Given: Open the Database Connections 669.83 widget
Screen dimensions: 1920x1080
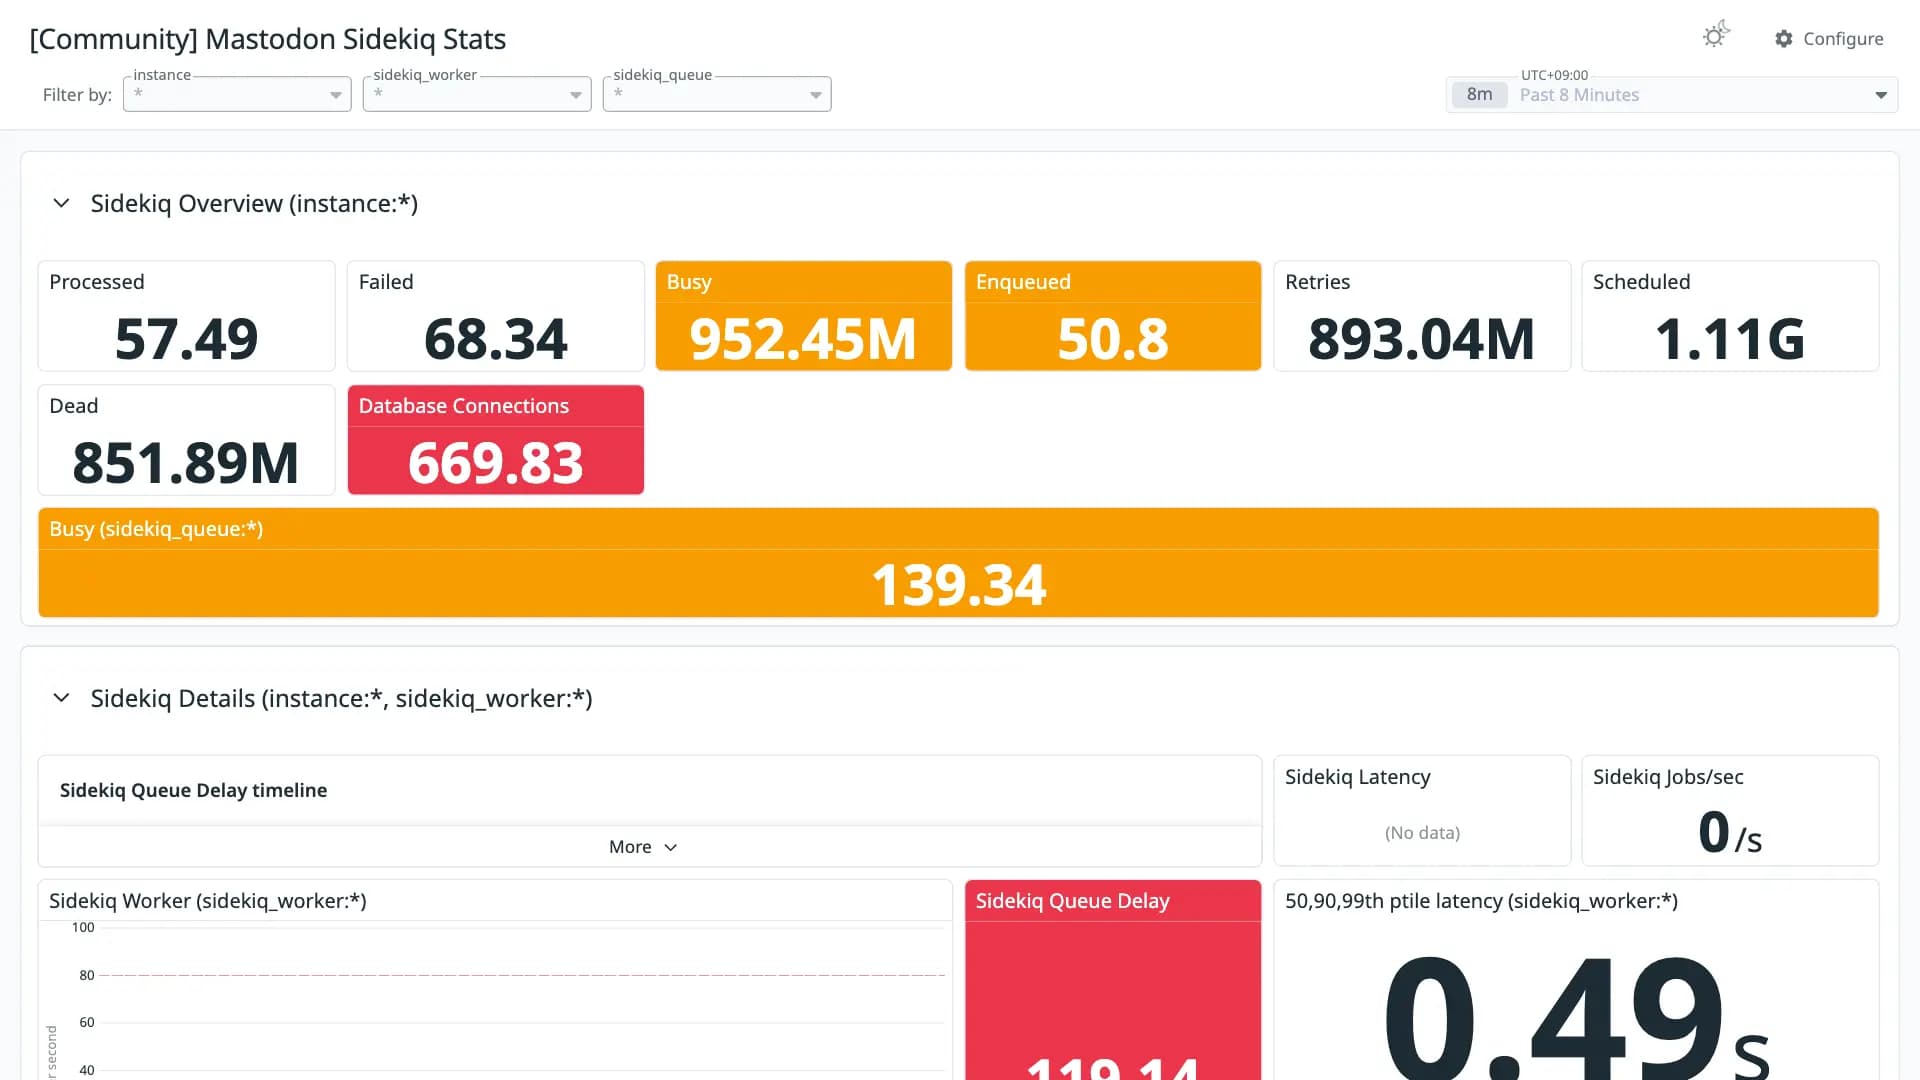Looking at the screenshot, I should pos(495,440).
